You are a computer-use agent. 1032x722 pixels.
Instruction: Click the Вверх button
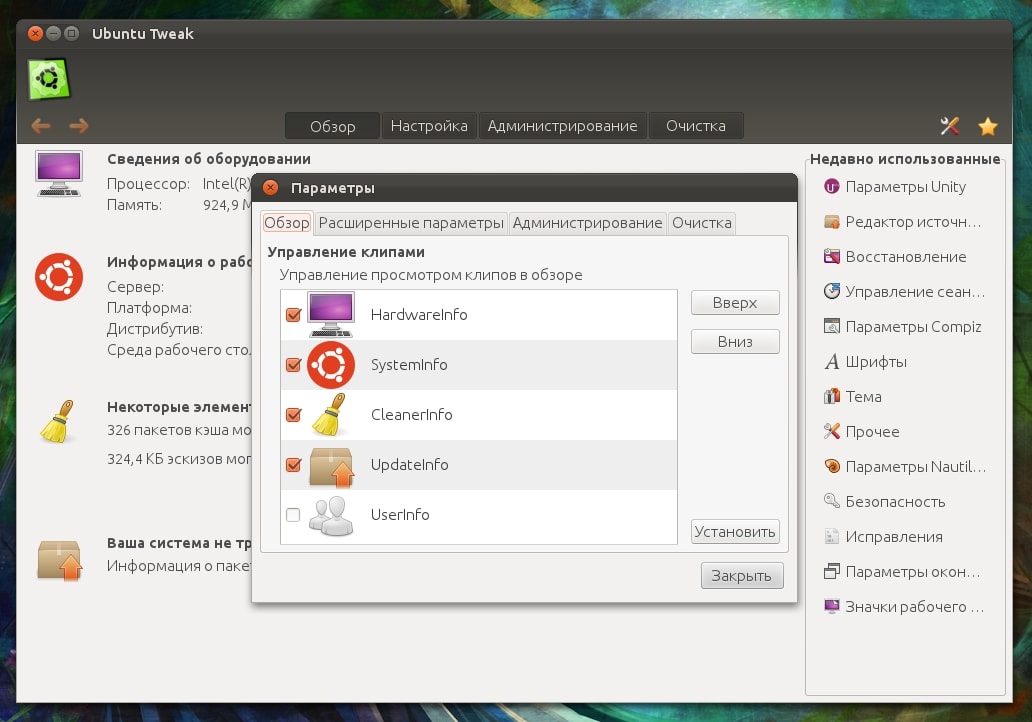click(735, 303)
